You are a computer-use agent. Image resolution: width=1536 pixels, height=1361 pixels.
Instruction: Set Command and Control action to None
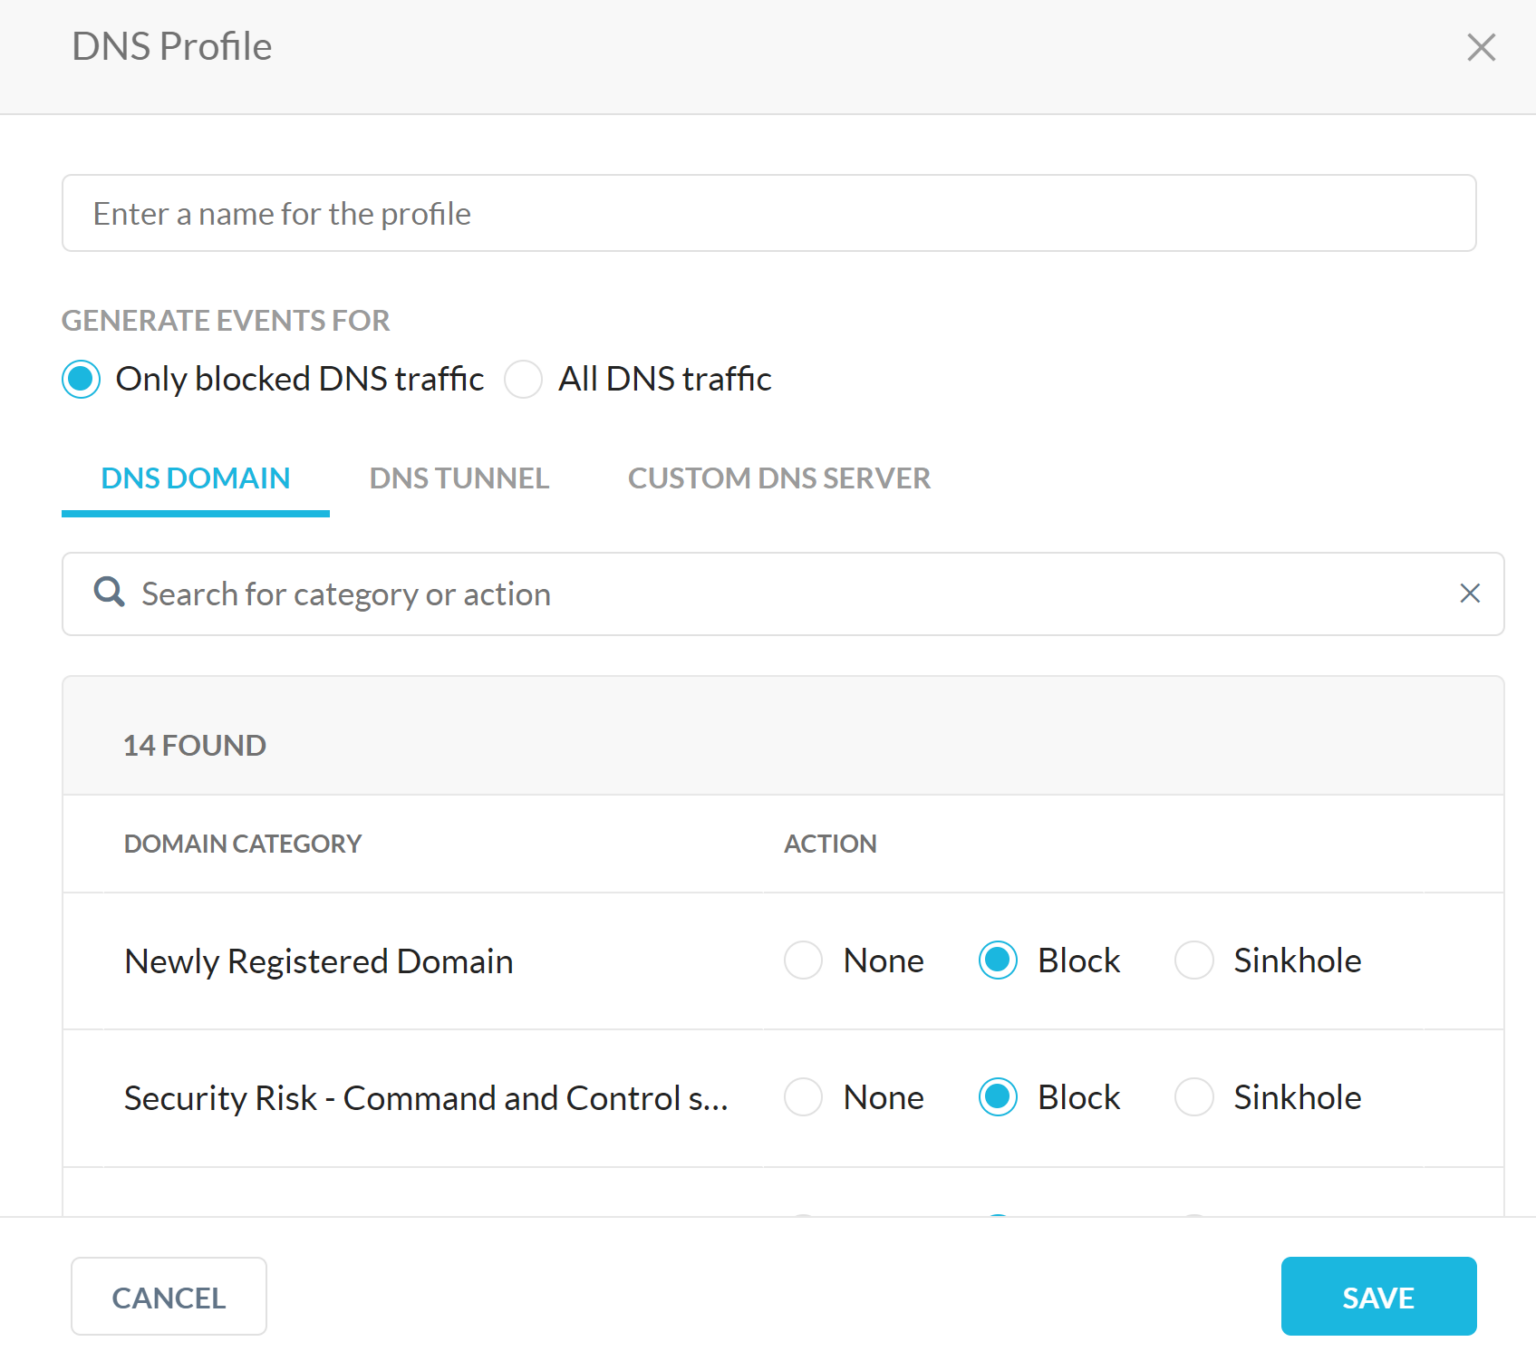coord(803,1097)
